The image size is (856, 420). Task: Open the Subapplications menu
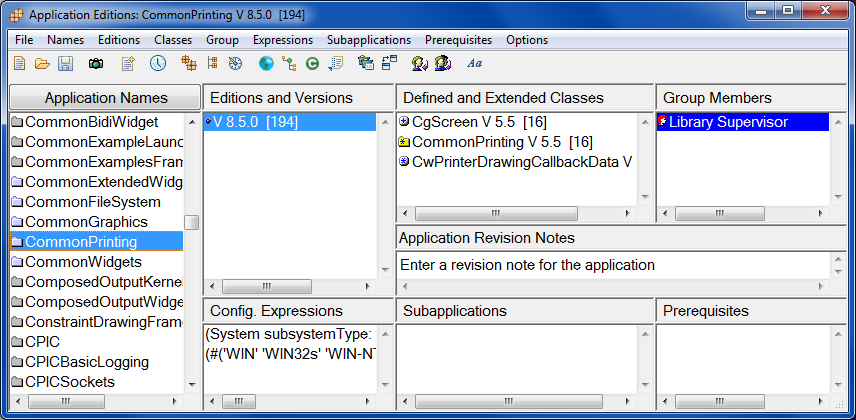[368, 40]
